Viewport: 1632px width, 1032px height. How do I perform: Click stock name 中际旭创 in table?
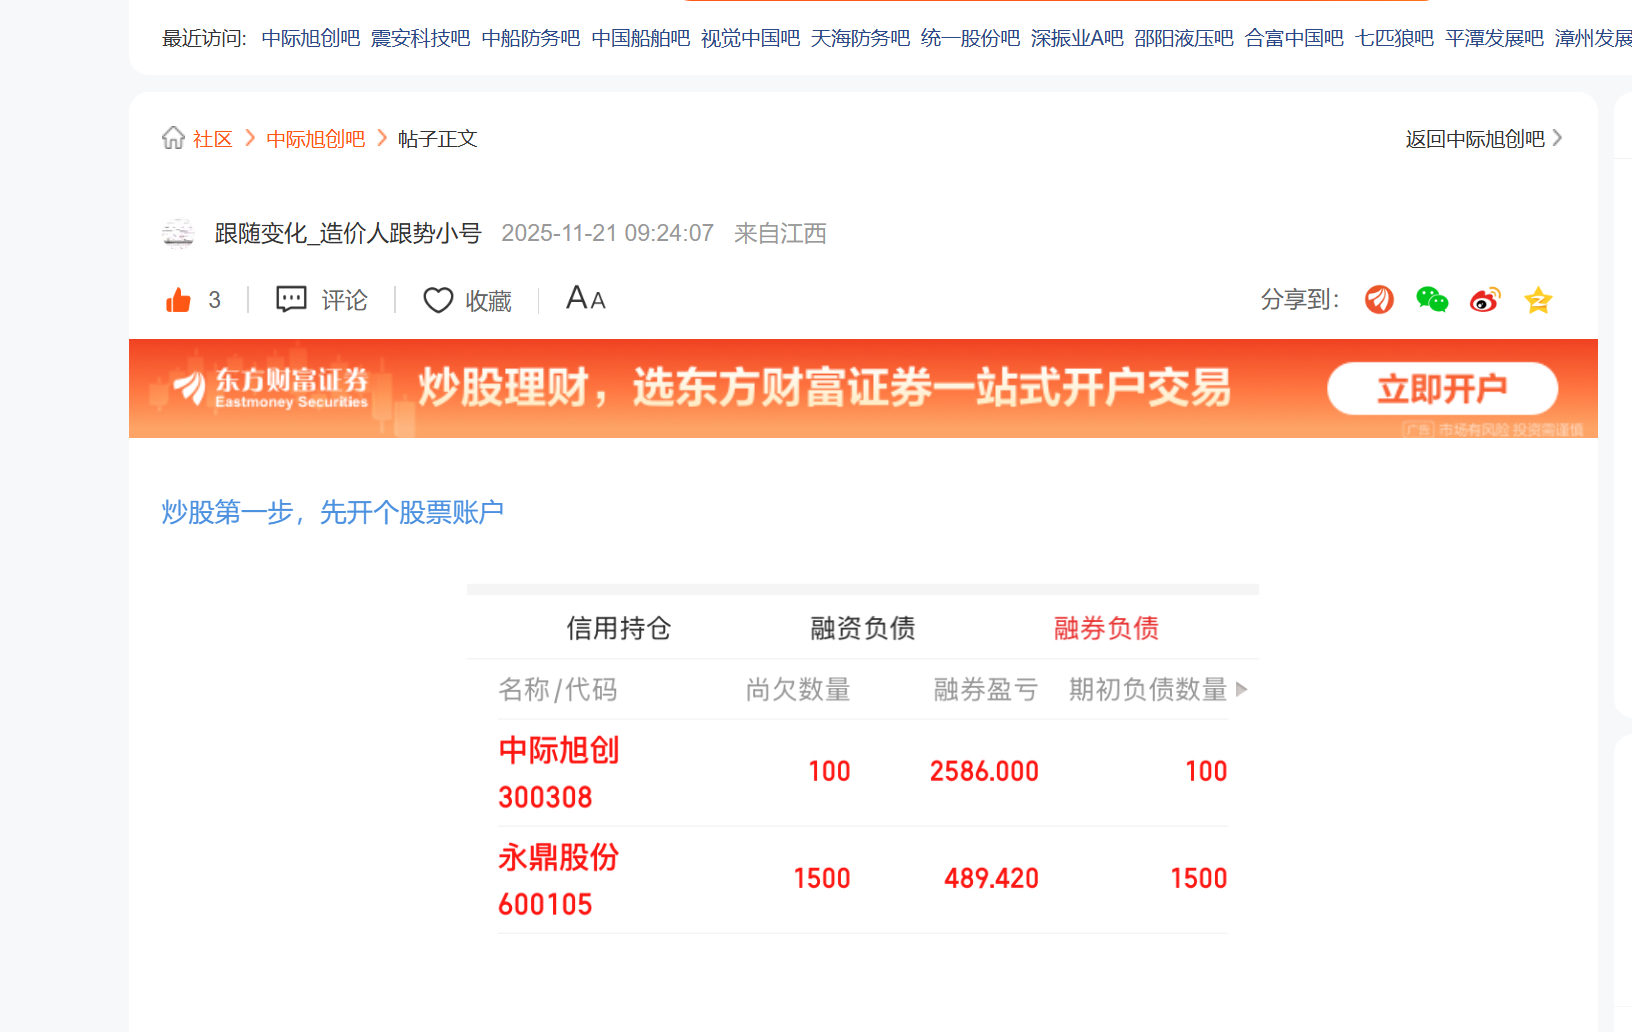(x=559, y=750)
